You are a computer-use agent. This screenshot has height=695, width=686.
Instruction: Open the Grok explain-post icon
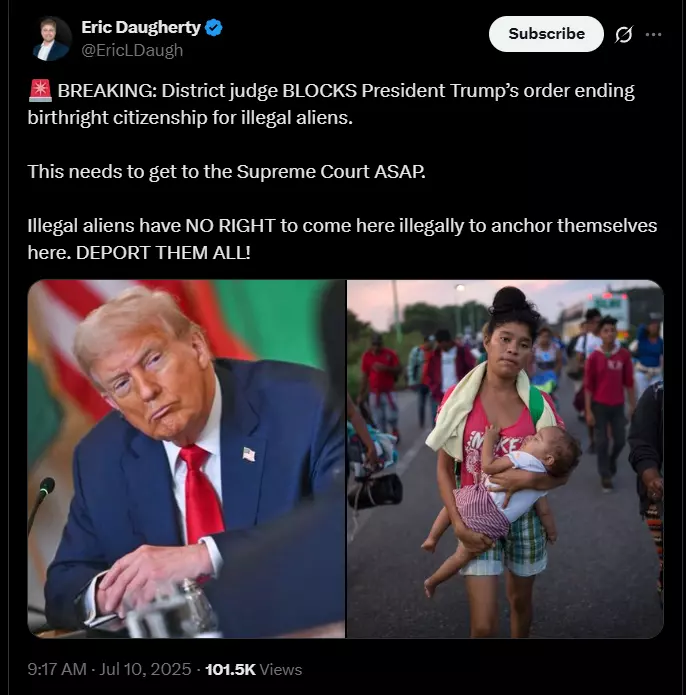[x=624, y=35]
